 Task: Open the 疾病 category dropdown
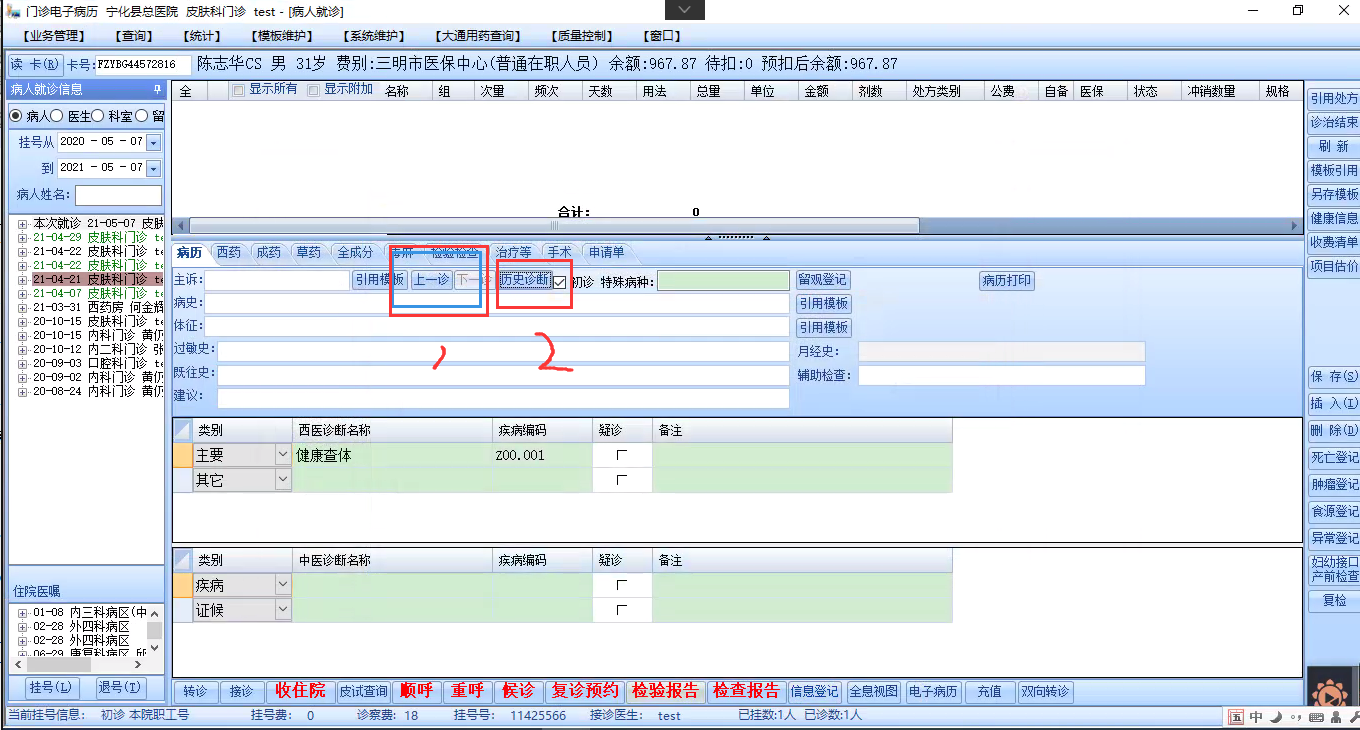(x=283, y=585)
